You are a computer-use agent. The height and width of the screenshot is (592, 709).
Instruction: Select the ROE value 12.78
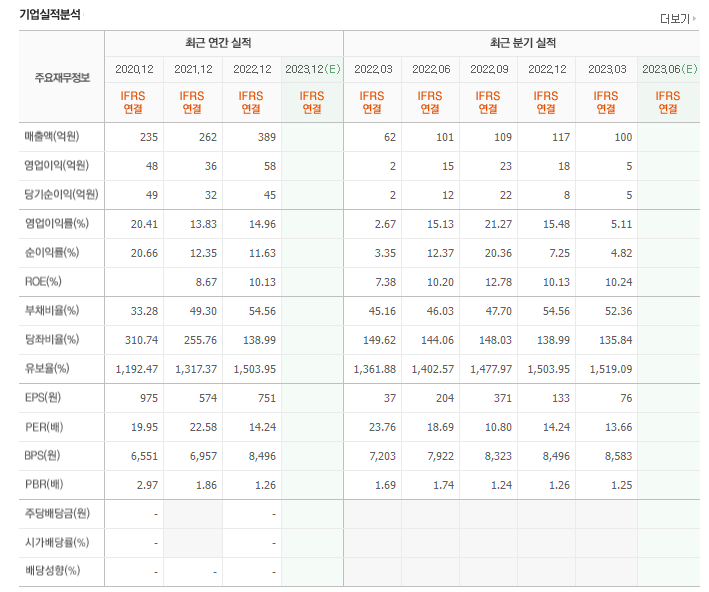click(x=498, y=282)
